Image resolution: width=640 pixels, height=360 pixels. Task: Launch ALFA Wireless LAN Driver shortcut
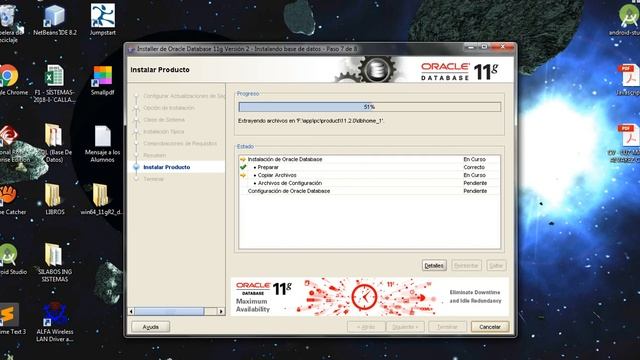point(55,322)
